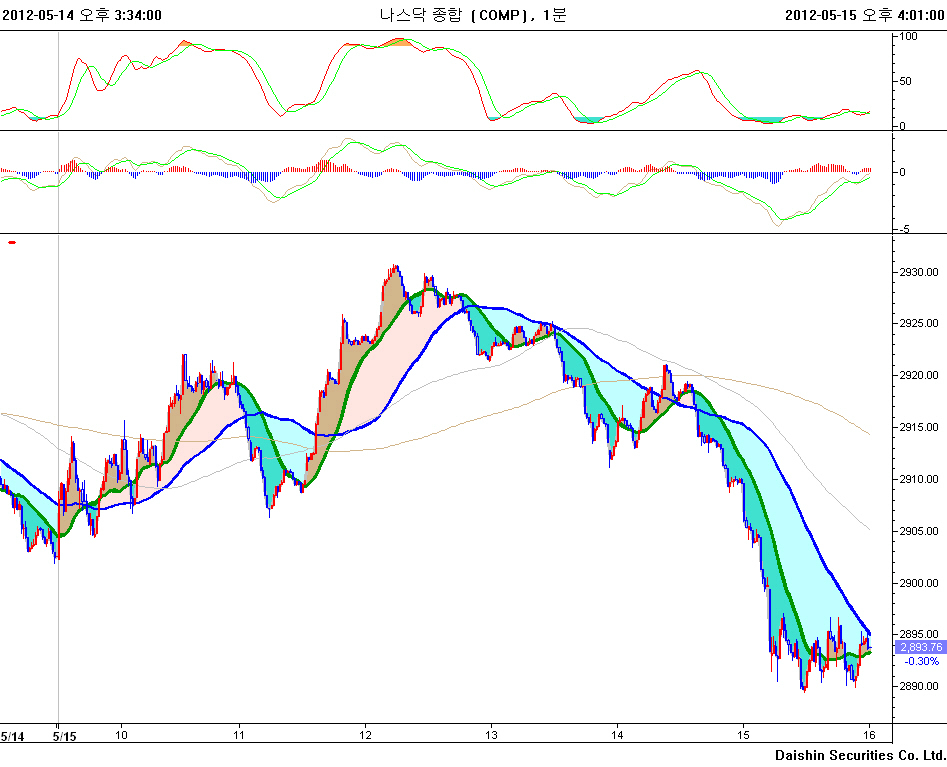Click the 10 hour label on time axis
Image resolution: width=947 pixels, height=767 pixels.
(x=122, y=734)
